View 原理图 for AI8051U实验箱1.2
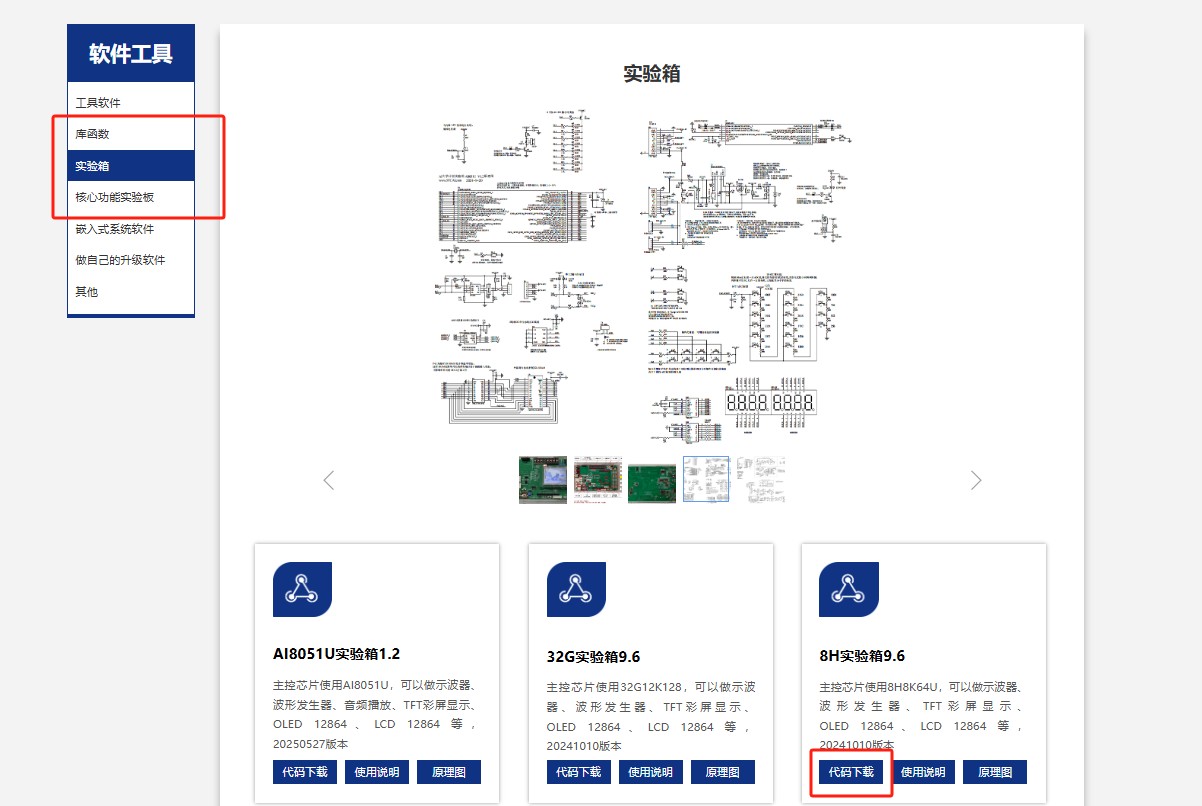The width and height of the screenshot is (1202, 806). pyautogui.click(x=449, y=772)
